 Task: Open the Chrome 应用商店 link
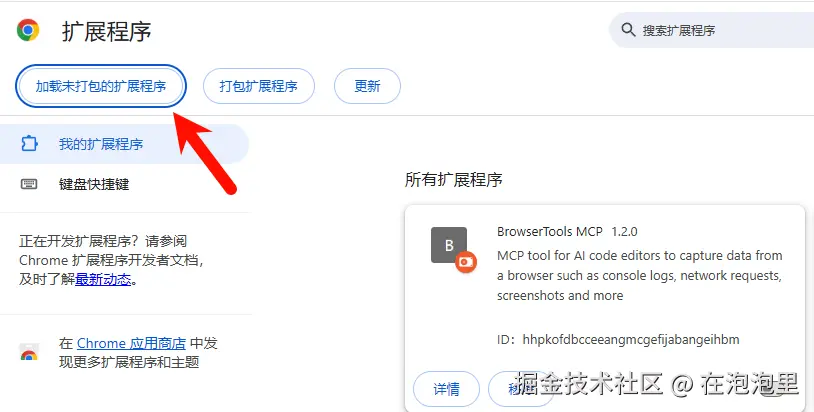[x=131, y=343]
